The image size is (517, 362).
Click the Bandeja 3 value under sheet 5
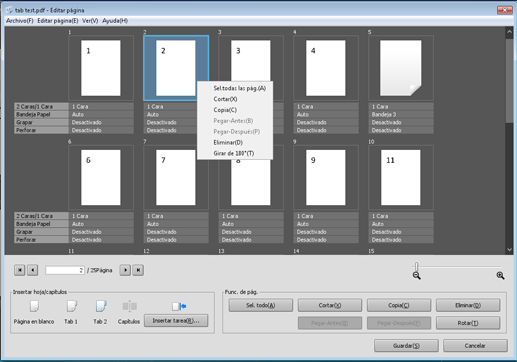click(401, 114)
